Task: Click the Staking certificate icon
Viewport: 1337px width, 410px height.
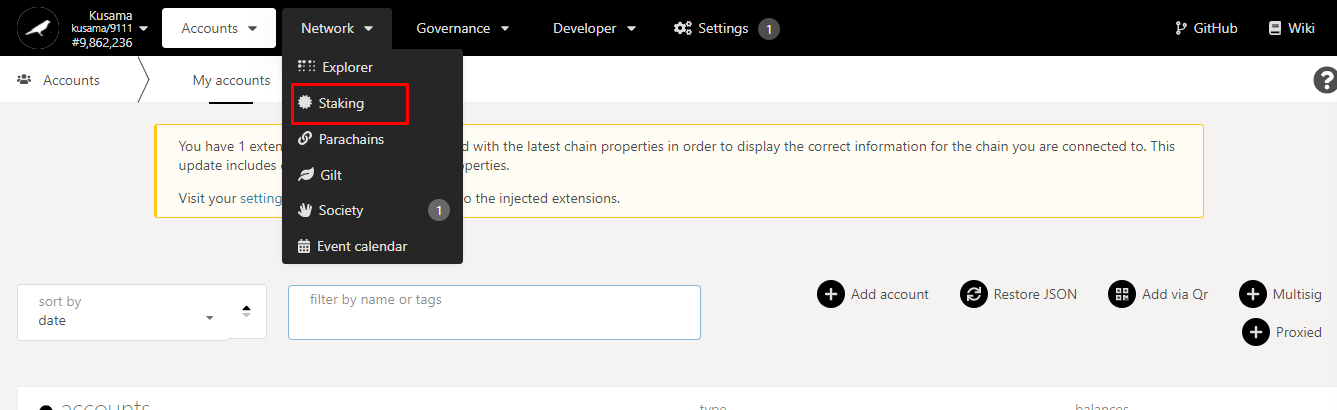Action: [x=305, y=103]
